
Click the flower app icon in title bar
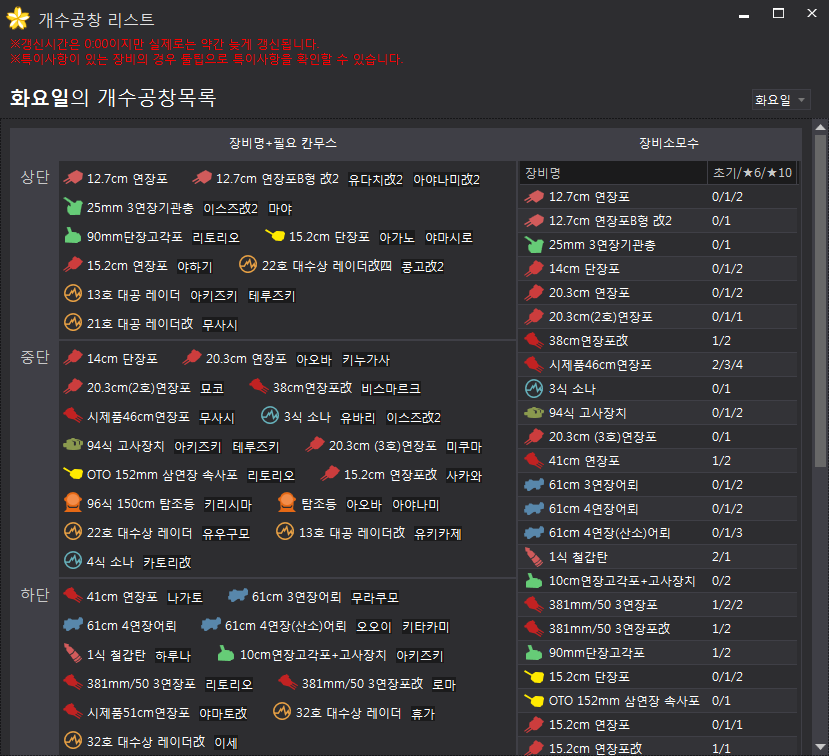[18, 20]
